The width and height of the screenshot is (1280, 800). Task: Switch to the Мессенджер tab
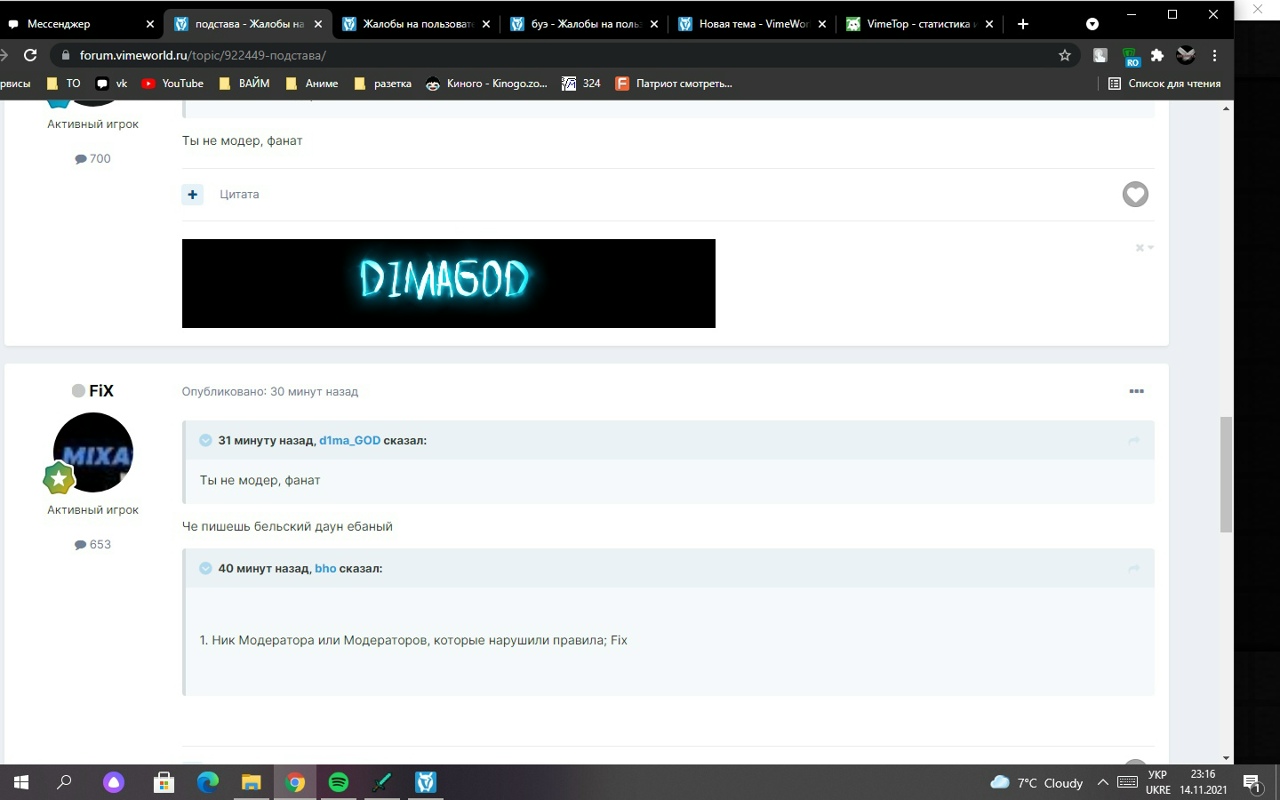tap(70, 24)
